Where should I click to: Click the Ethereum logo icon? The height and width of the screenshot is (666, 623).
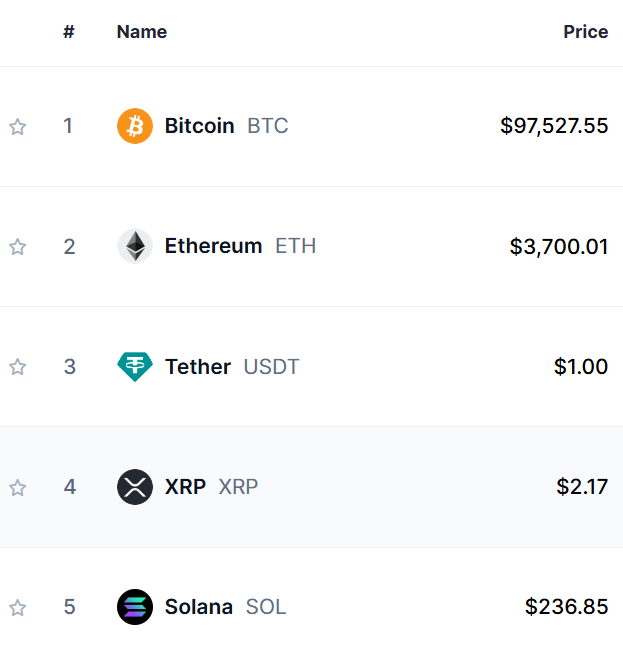click(x=135, y=246)
